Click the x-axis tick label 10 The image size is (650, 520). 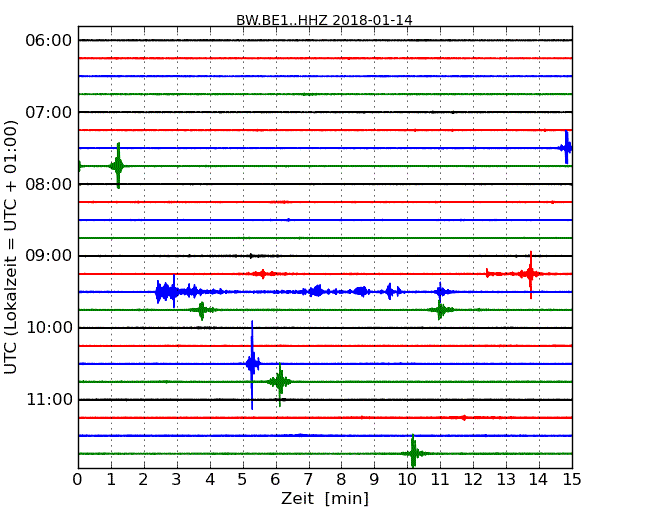click(407, 479)
